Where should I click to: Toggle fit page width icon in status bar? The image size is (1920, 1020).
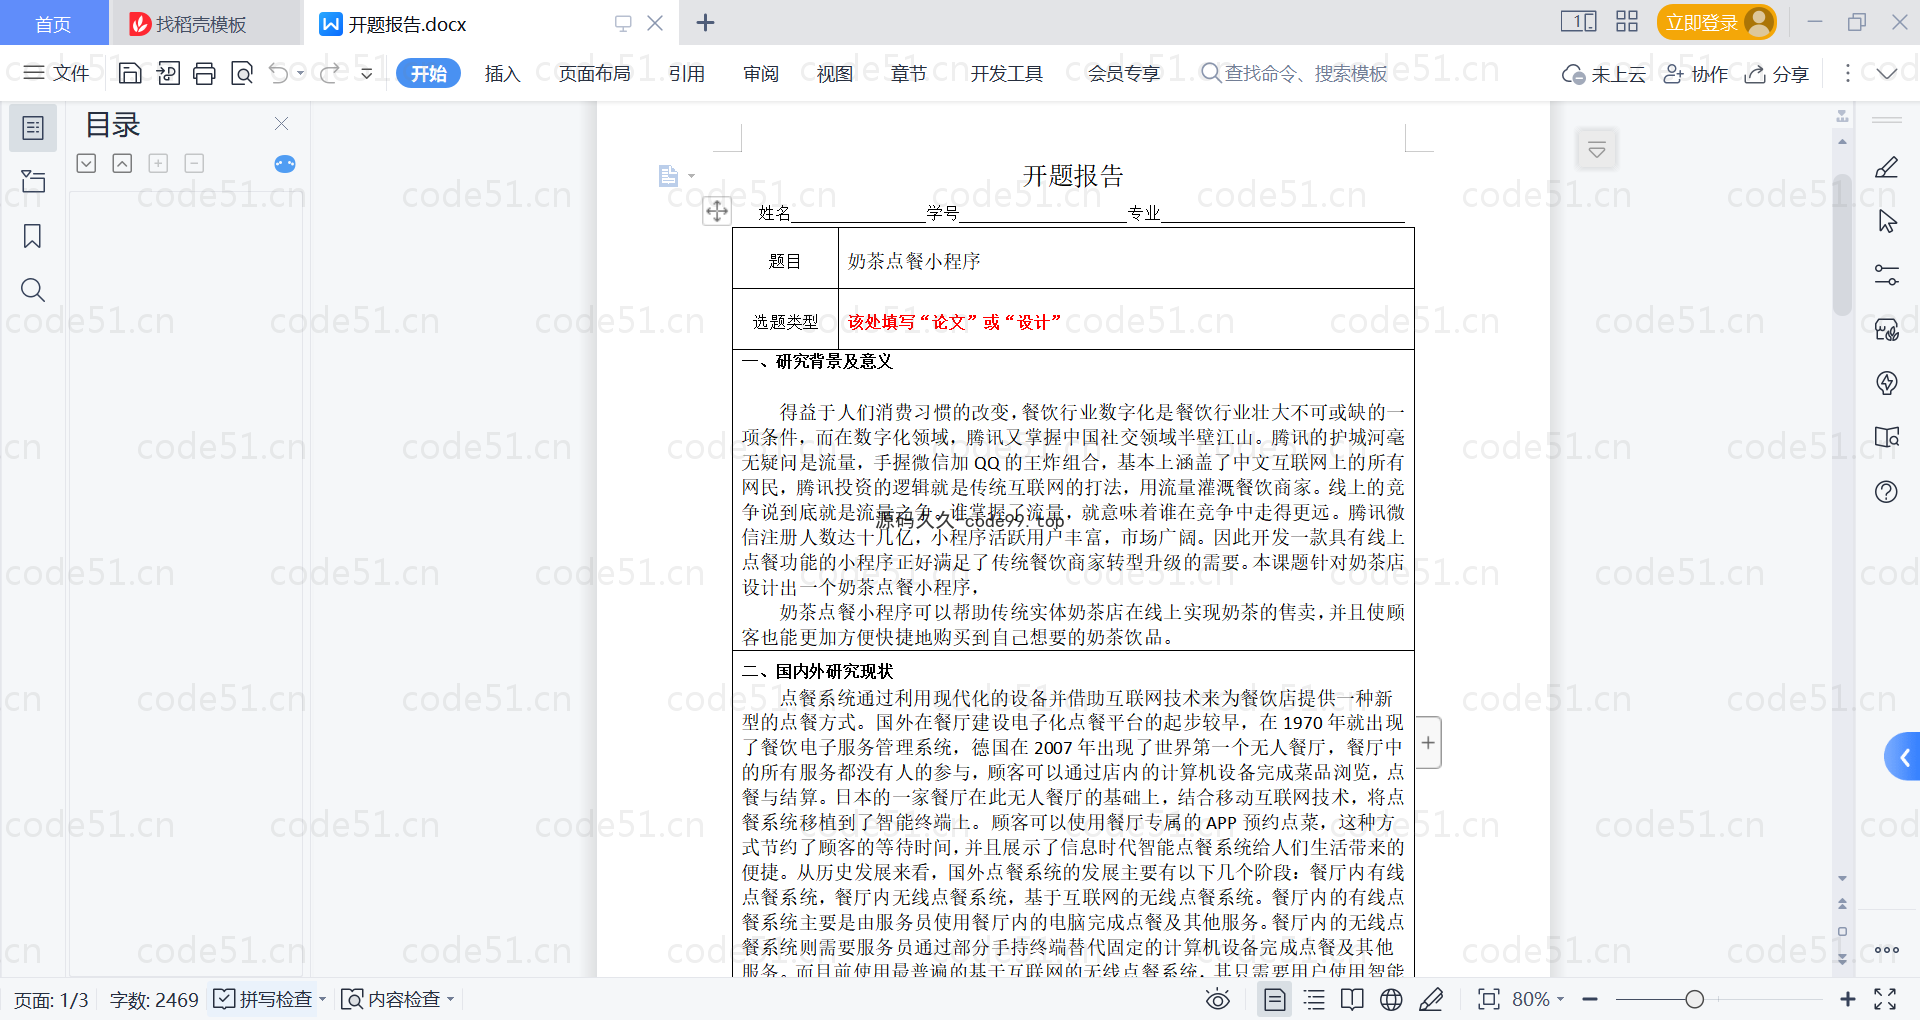[1488, 999]
